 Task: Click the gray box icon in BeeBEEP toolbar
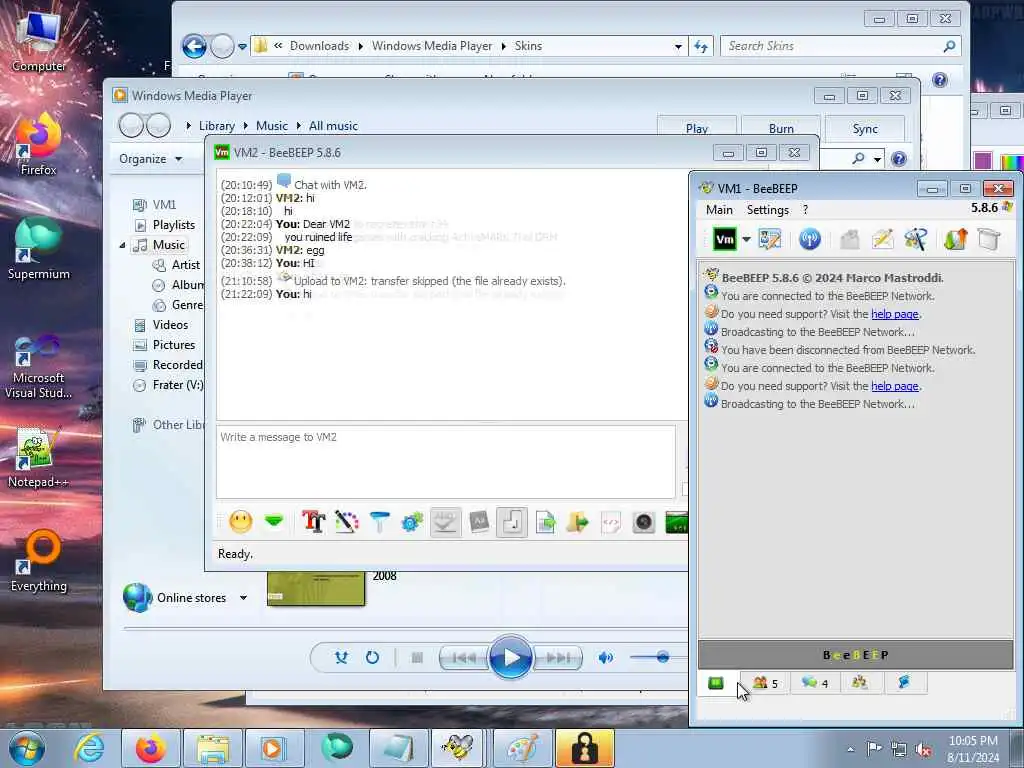[x=989, y=240]
